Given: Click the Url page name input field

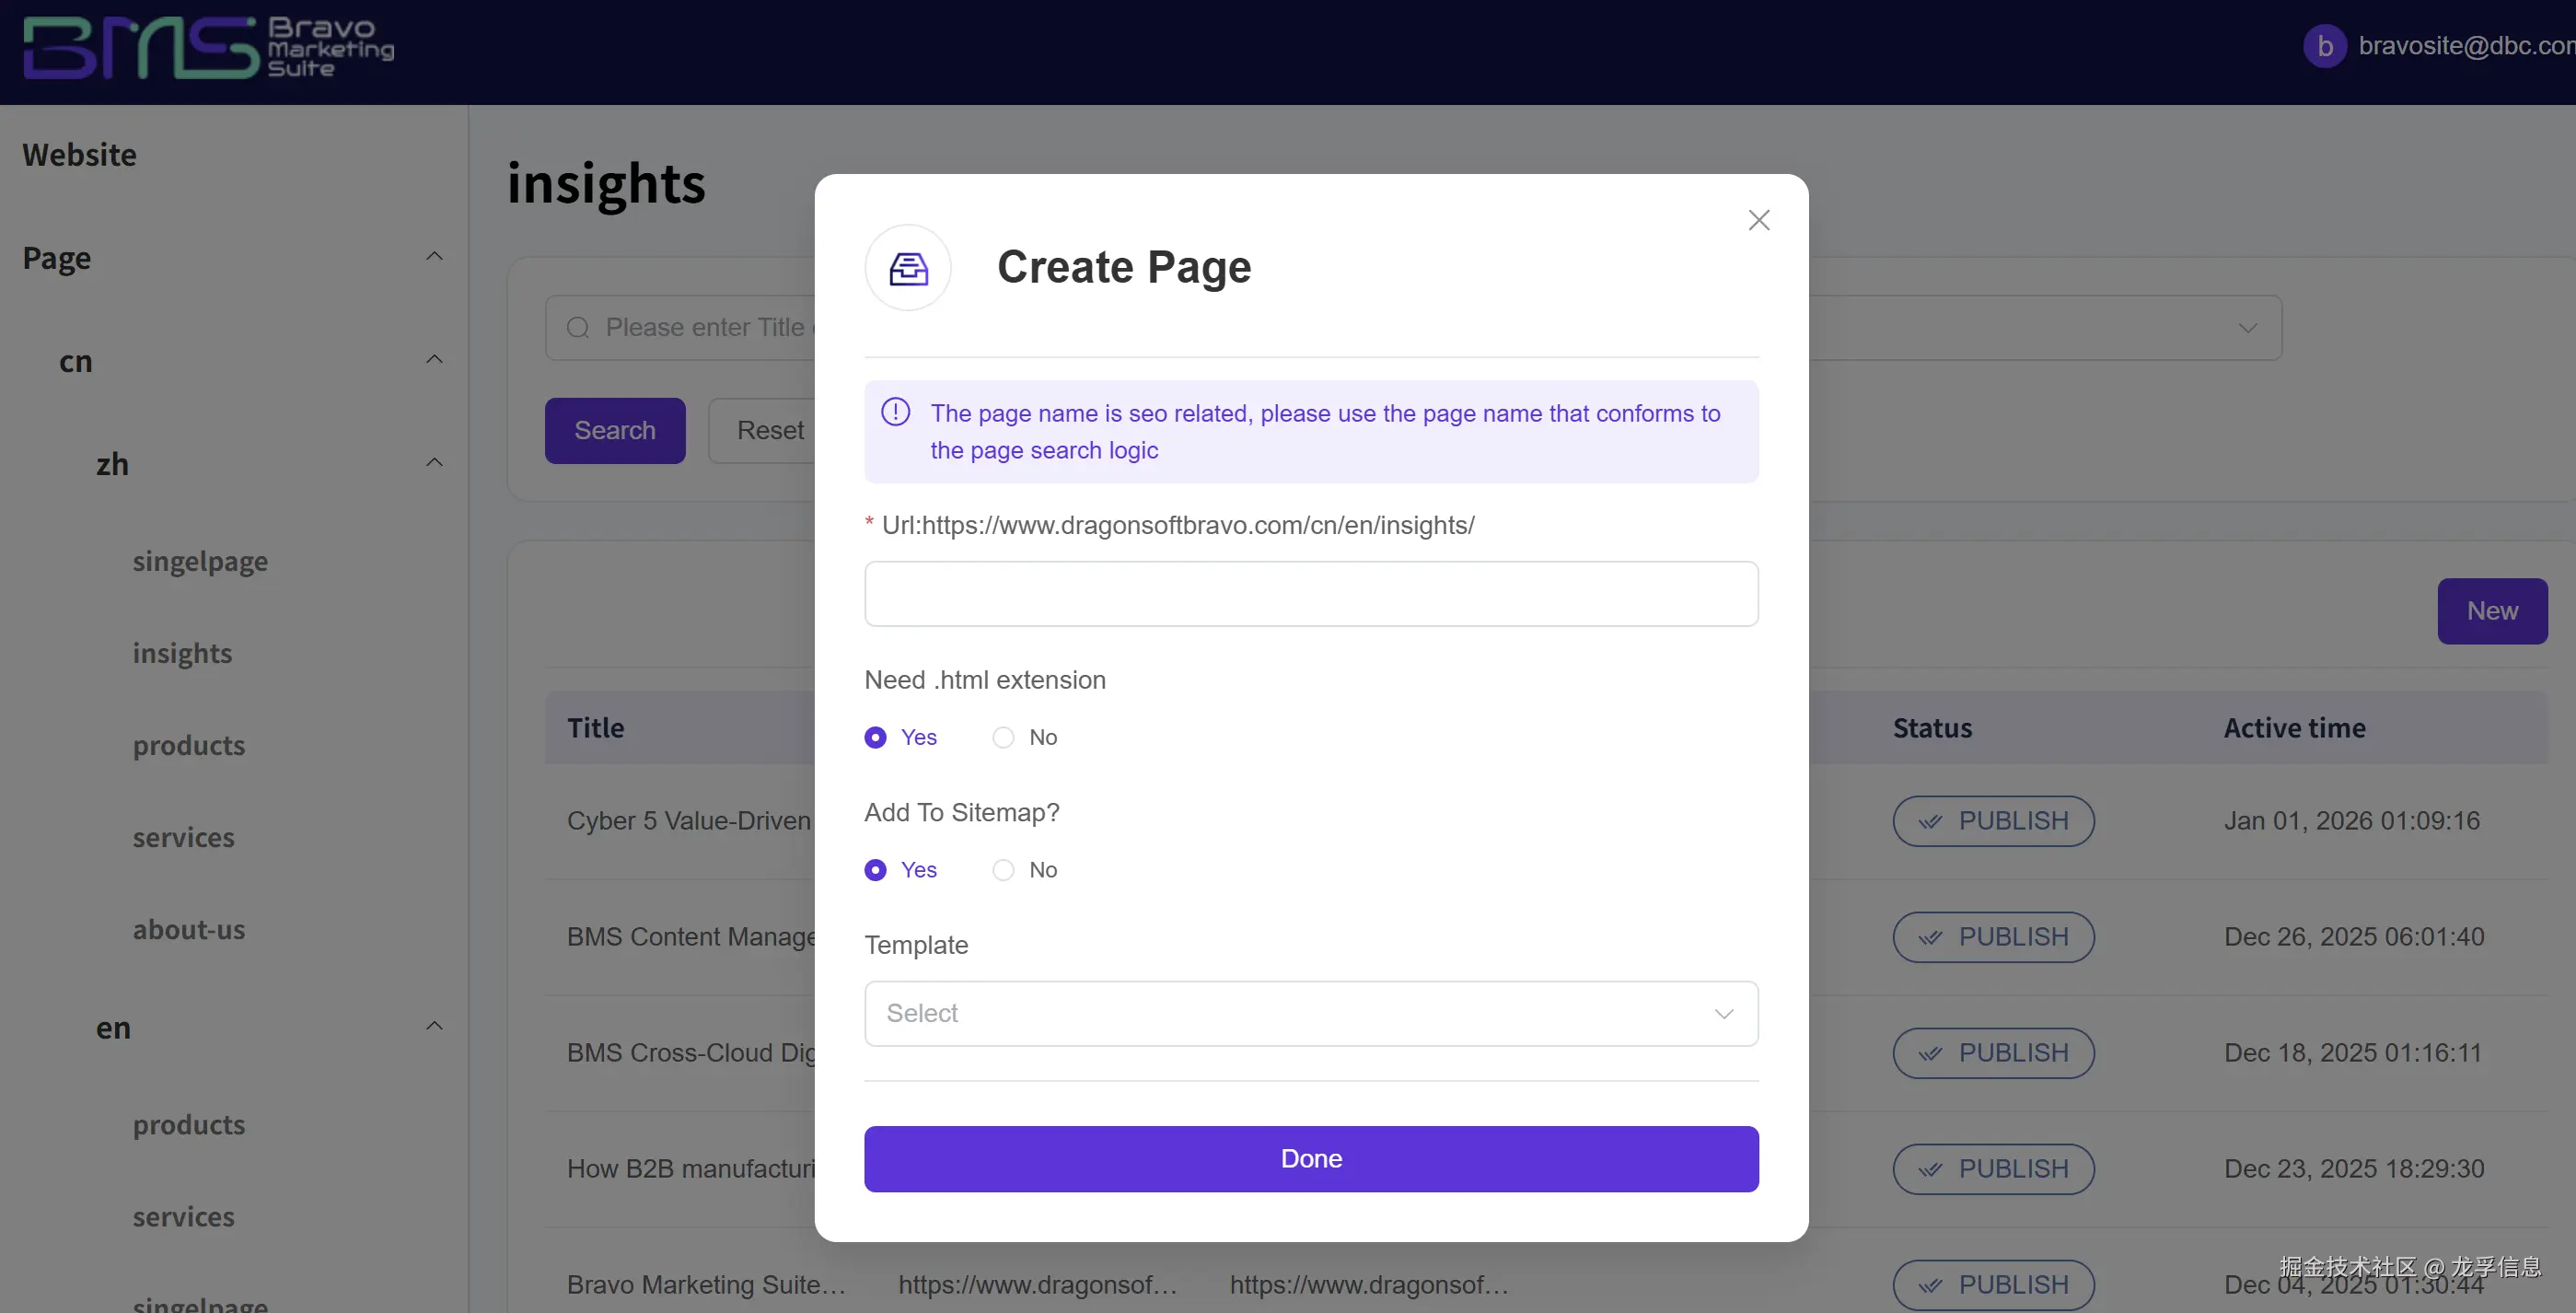Looking at the screenshot, I should pyautogui.click(x=1310, y=594).
